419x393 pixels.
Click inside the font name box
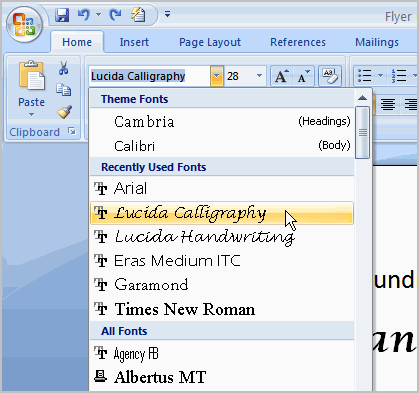(150, 76)
